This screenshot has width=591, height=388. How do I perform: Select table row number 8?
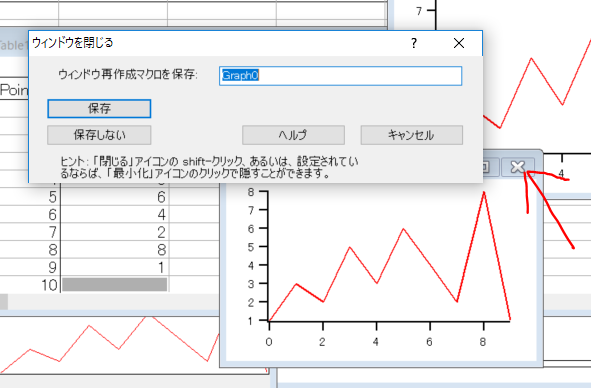pos(30,250)
